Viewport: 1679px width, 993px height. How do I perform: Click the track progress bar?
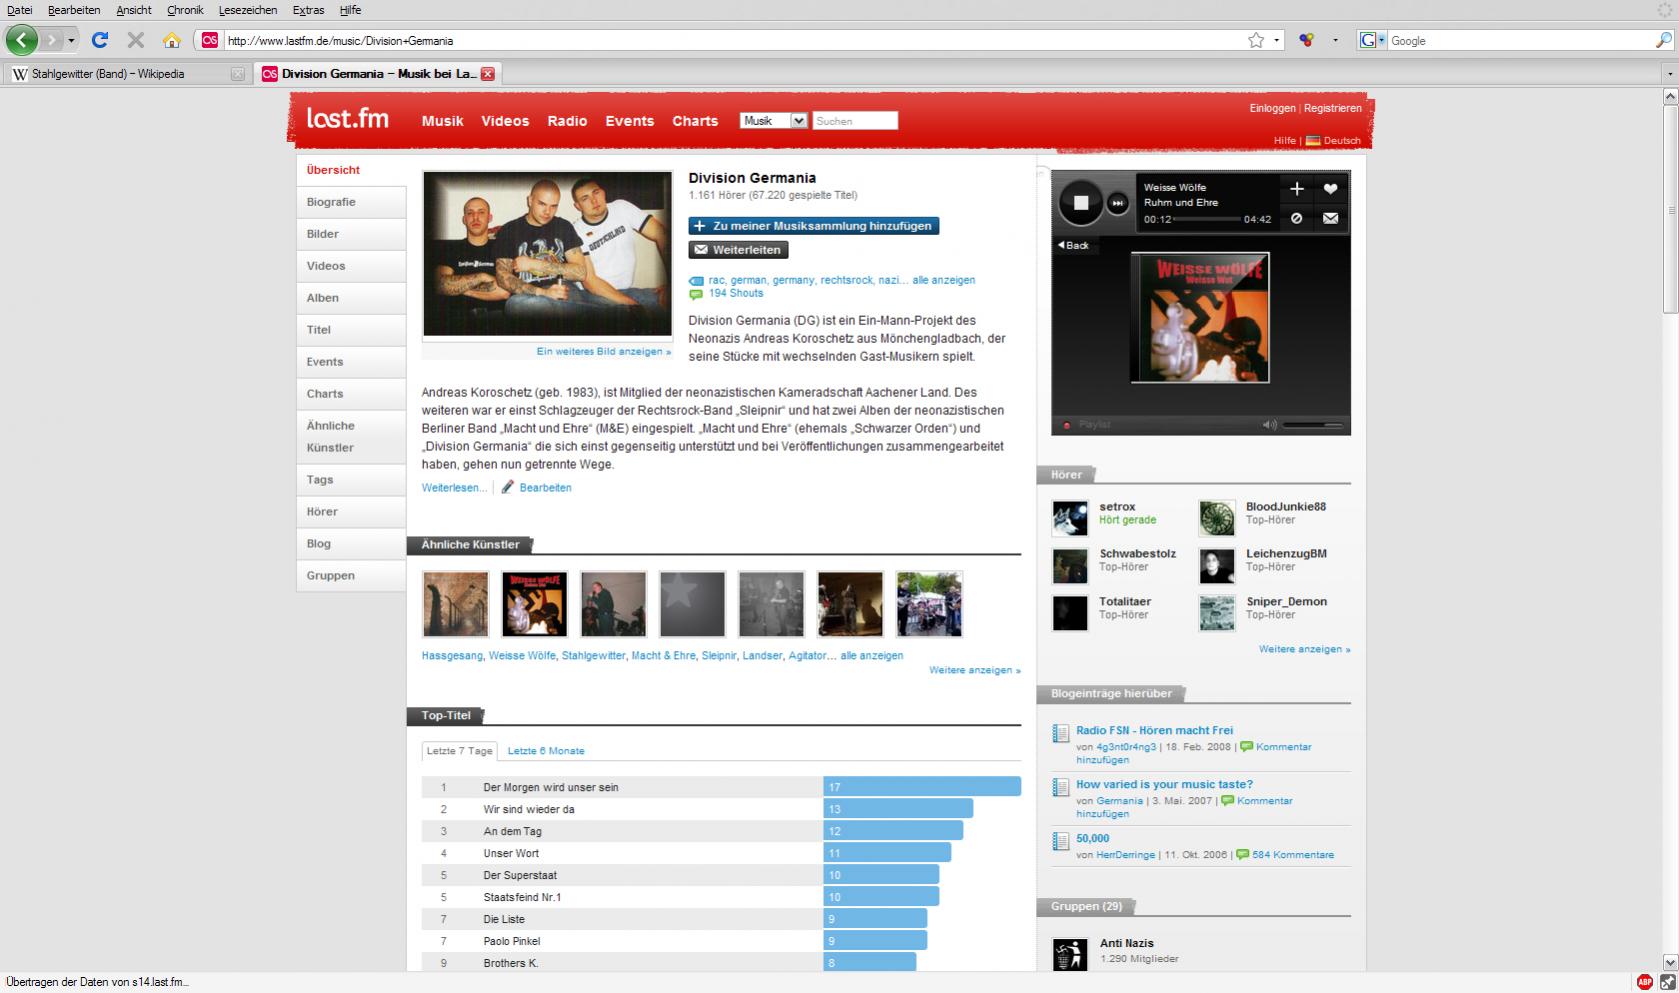1207,219
